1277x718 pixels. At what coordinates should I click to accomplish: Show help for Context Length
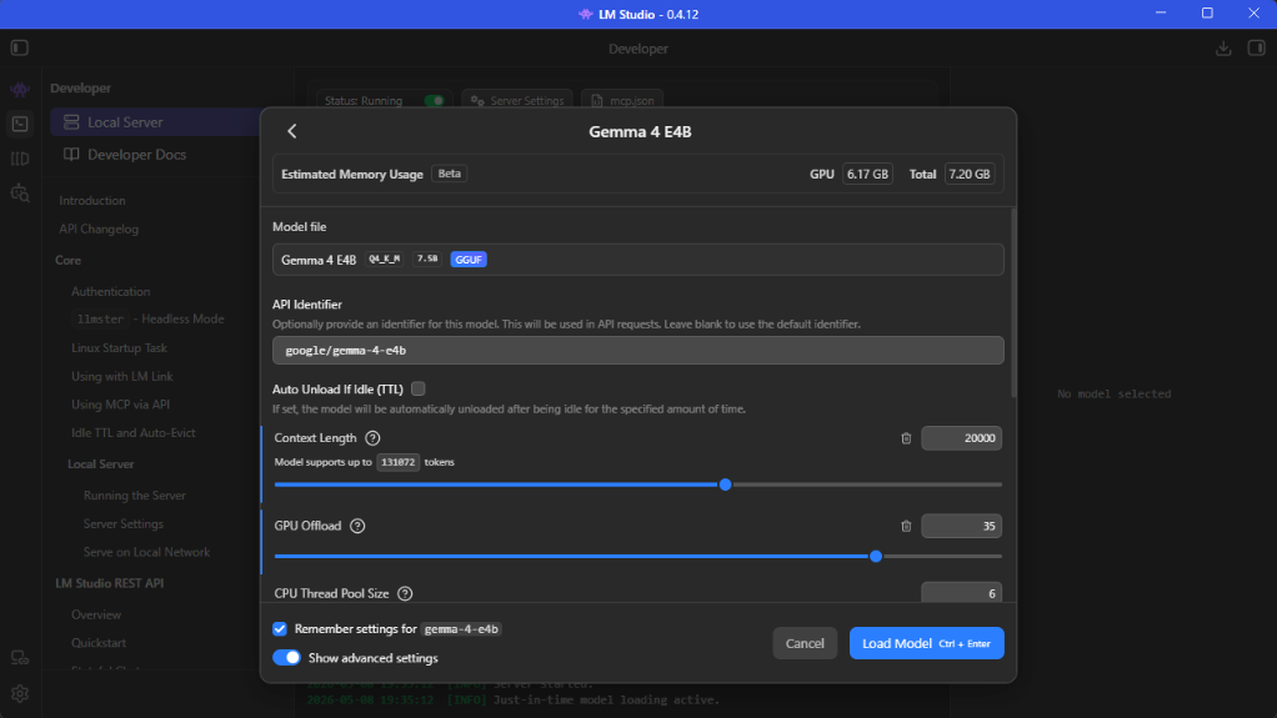(x=373, y=438)
